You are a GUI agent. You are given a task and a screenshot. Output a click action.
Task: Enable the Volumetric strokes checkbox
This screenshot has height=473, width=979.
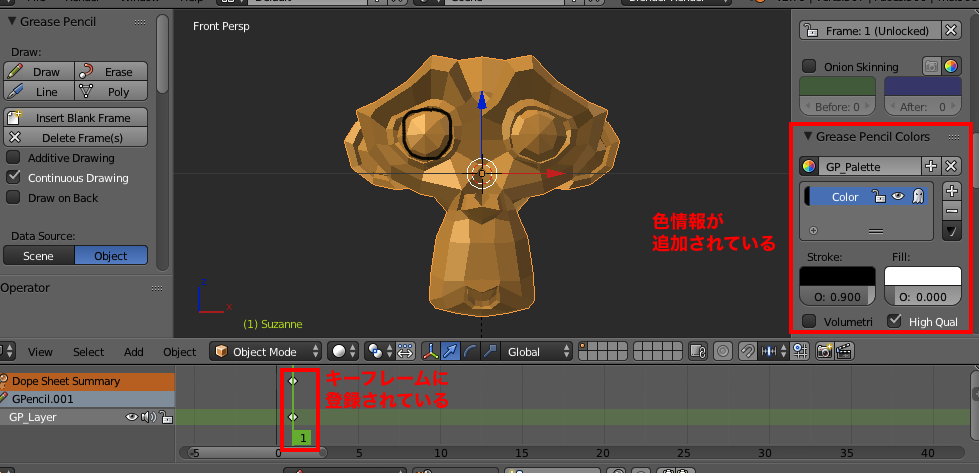(x=809, y=321)
